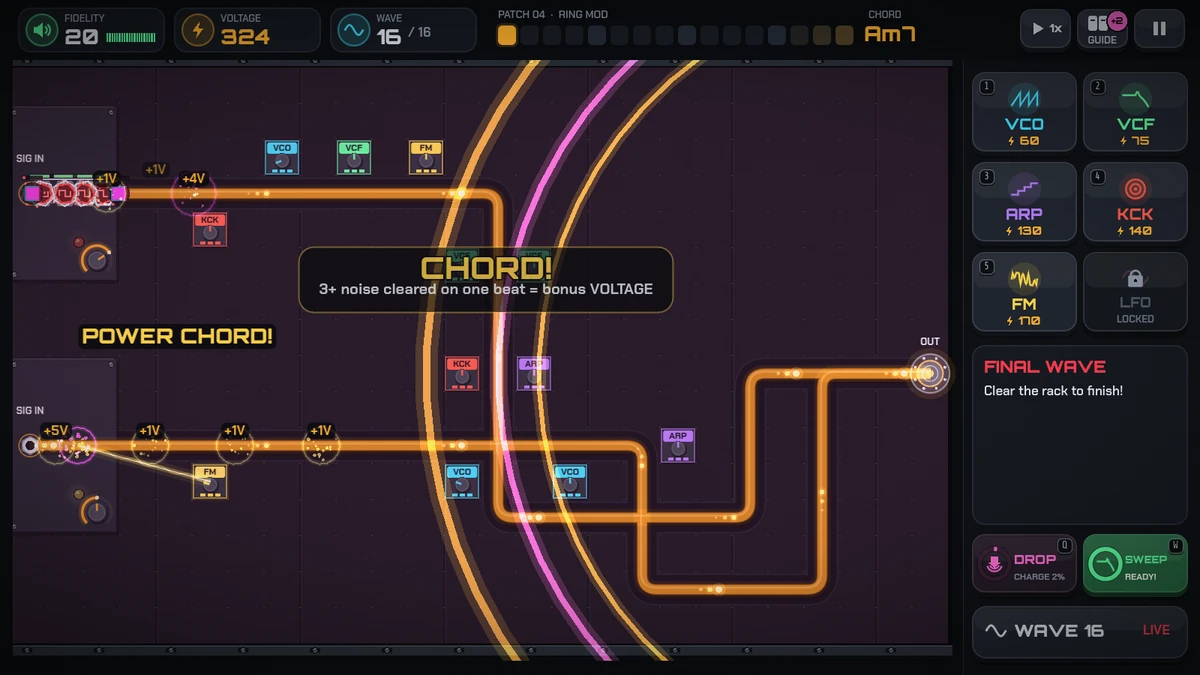The image size is (1200, 675).
Task: Click the Patch D4 Ring Mod label
Action: [552, 15]
